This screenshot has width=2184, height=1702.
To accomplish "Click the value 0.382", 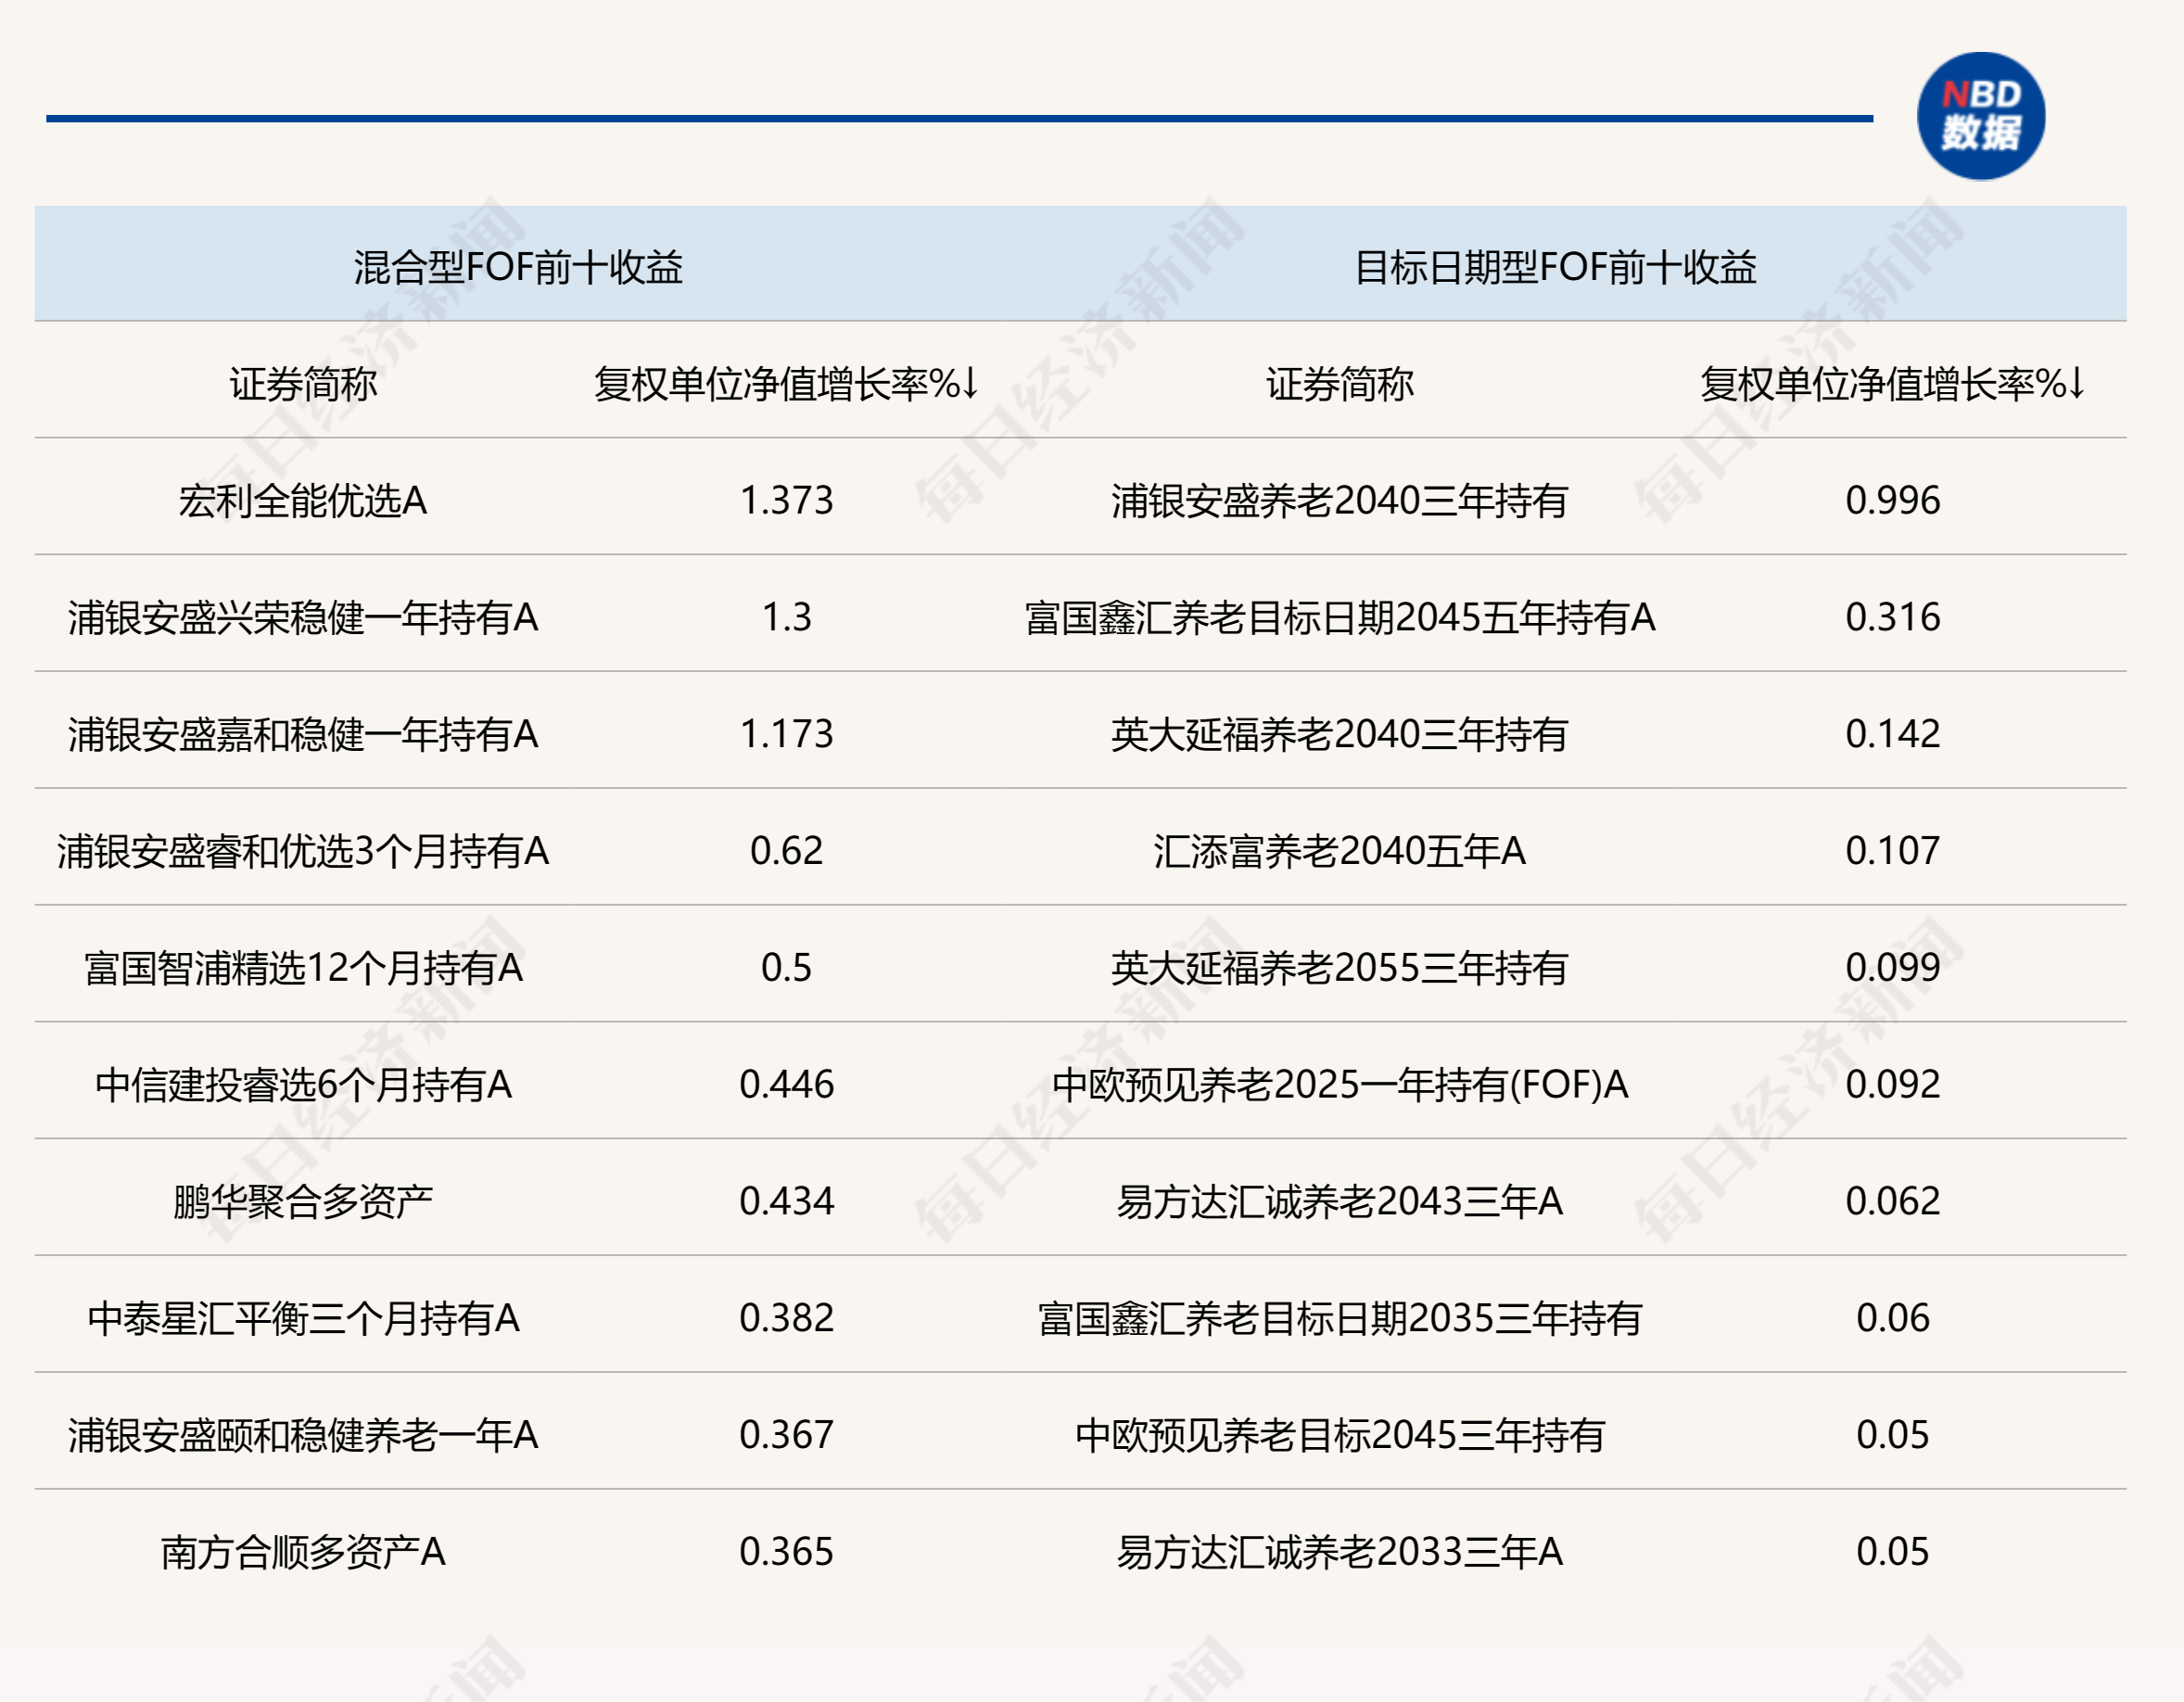I will click(786, 1318).
